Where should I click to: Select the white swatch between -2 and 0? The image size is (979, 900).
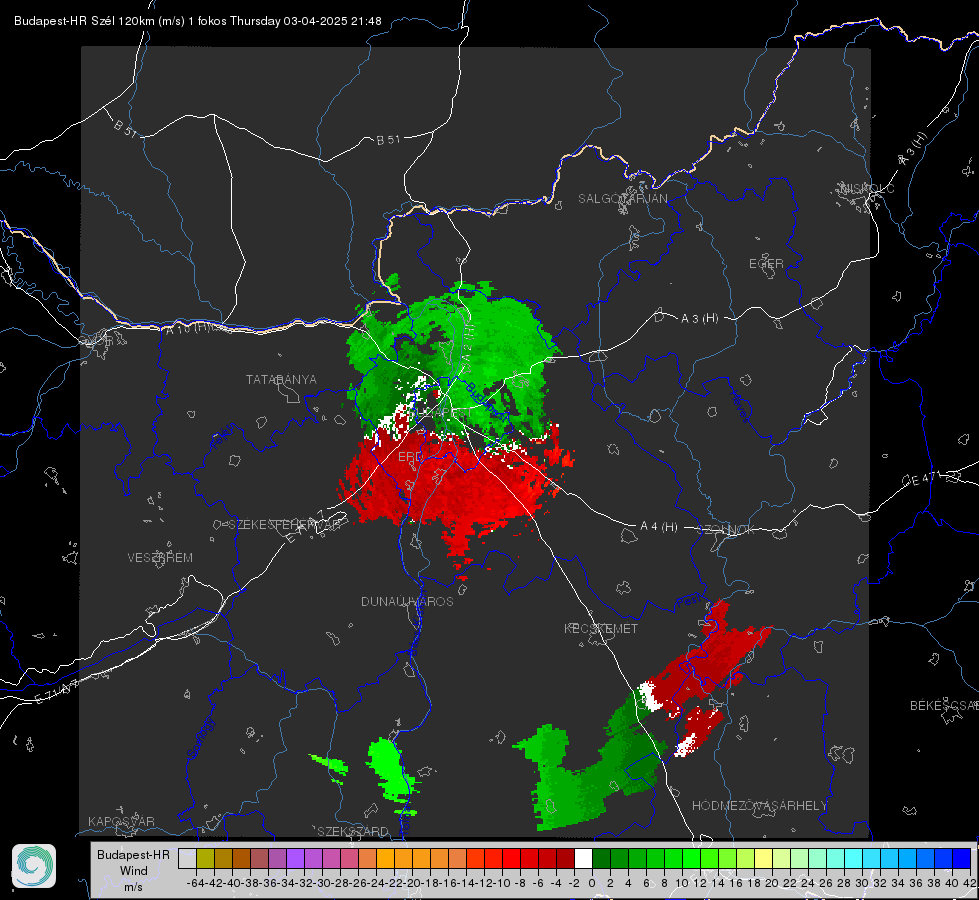tap(583, 859)
